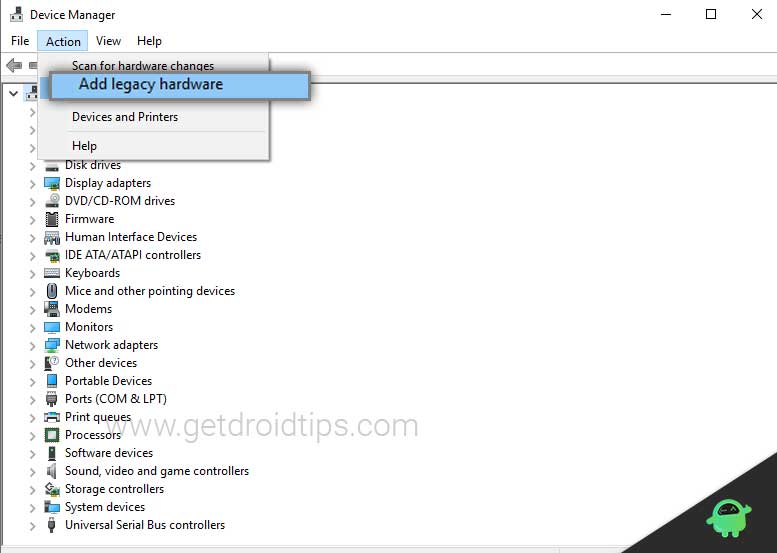Image resolution: width=777 pixels, height=553 pixels.
Task: Click the Network adapters icon
Action: click(x=52, y=345)
